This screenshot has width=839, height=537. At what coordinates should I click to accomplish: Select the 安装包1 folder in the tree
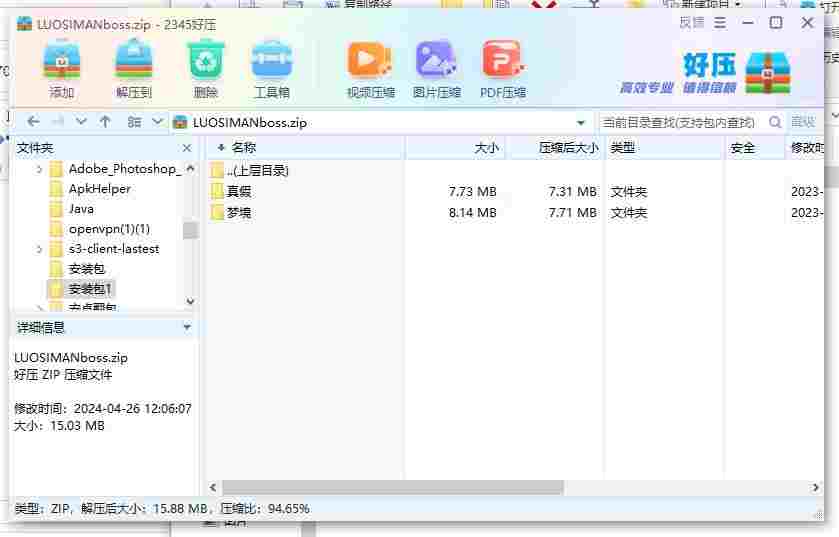tap(90, 289)
